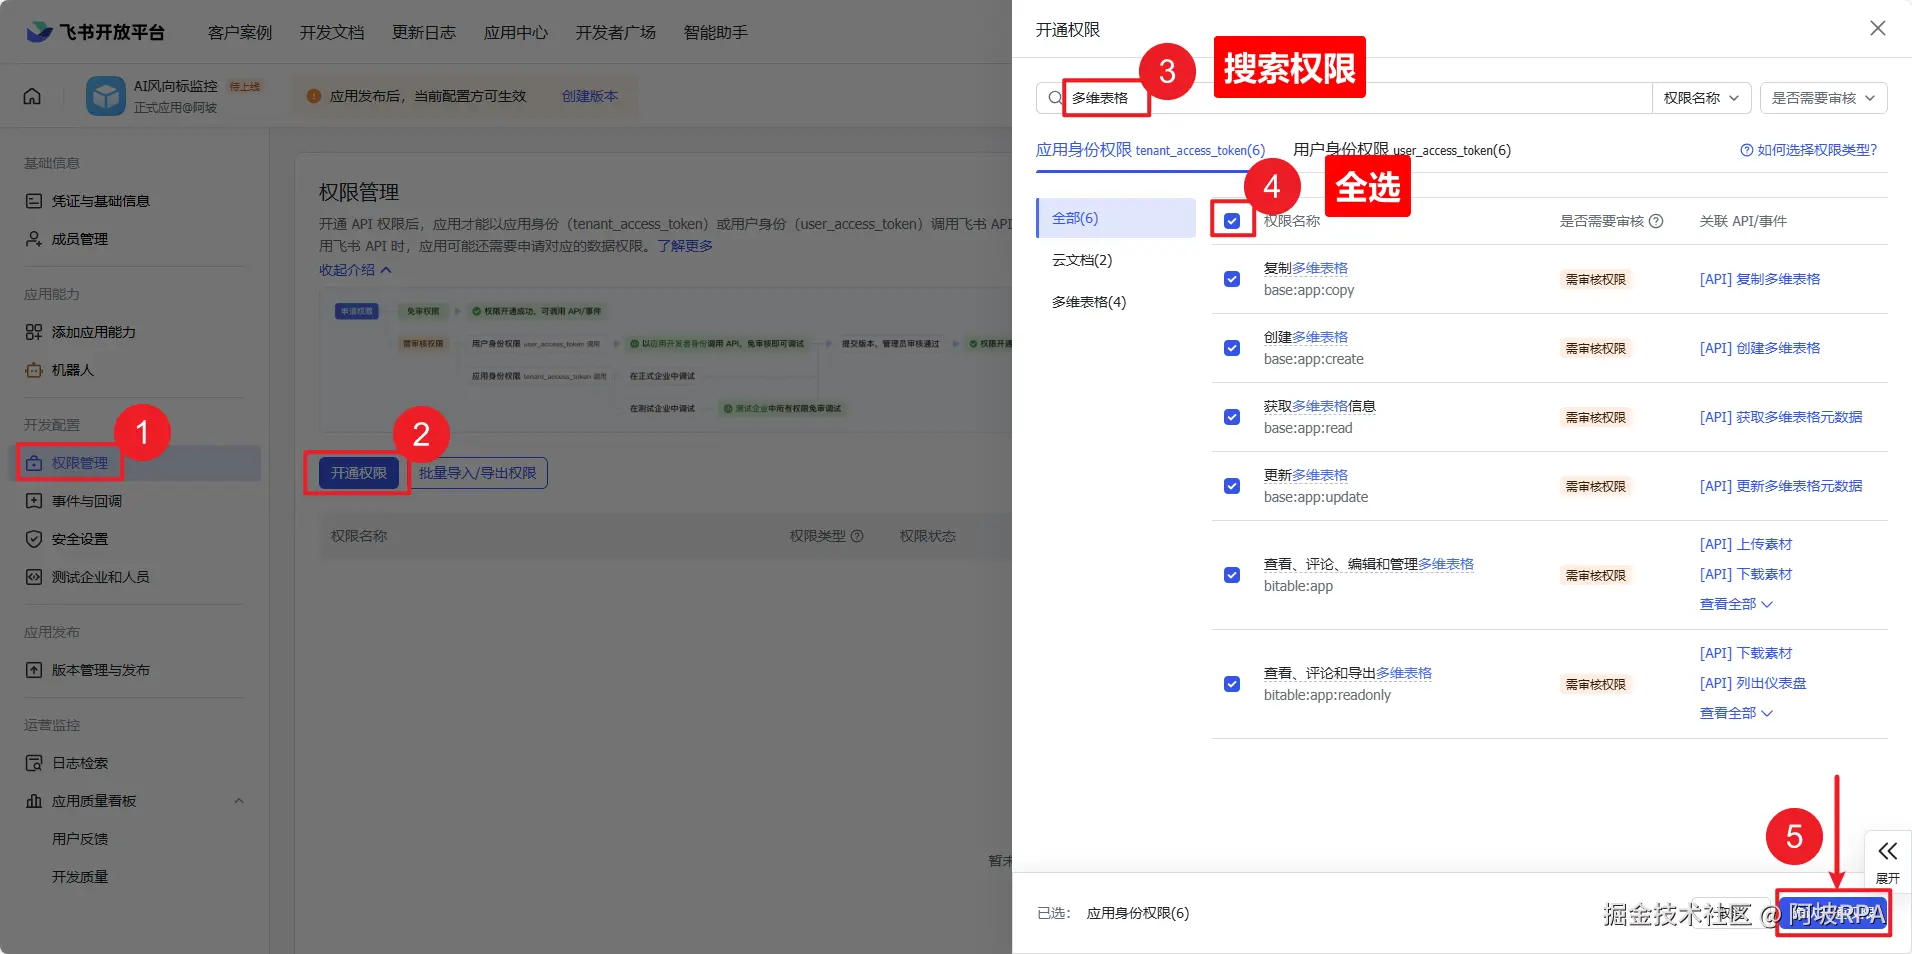Go to the home icon
This screenshot has width=1912, height=954.
[32, 96]
